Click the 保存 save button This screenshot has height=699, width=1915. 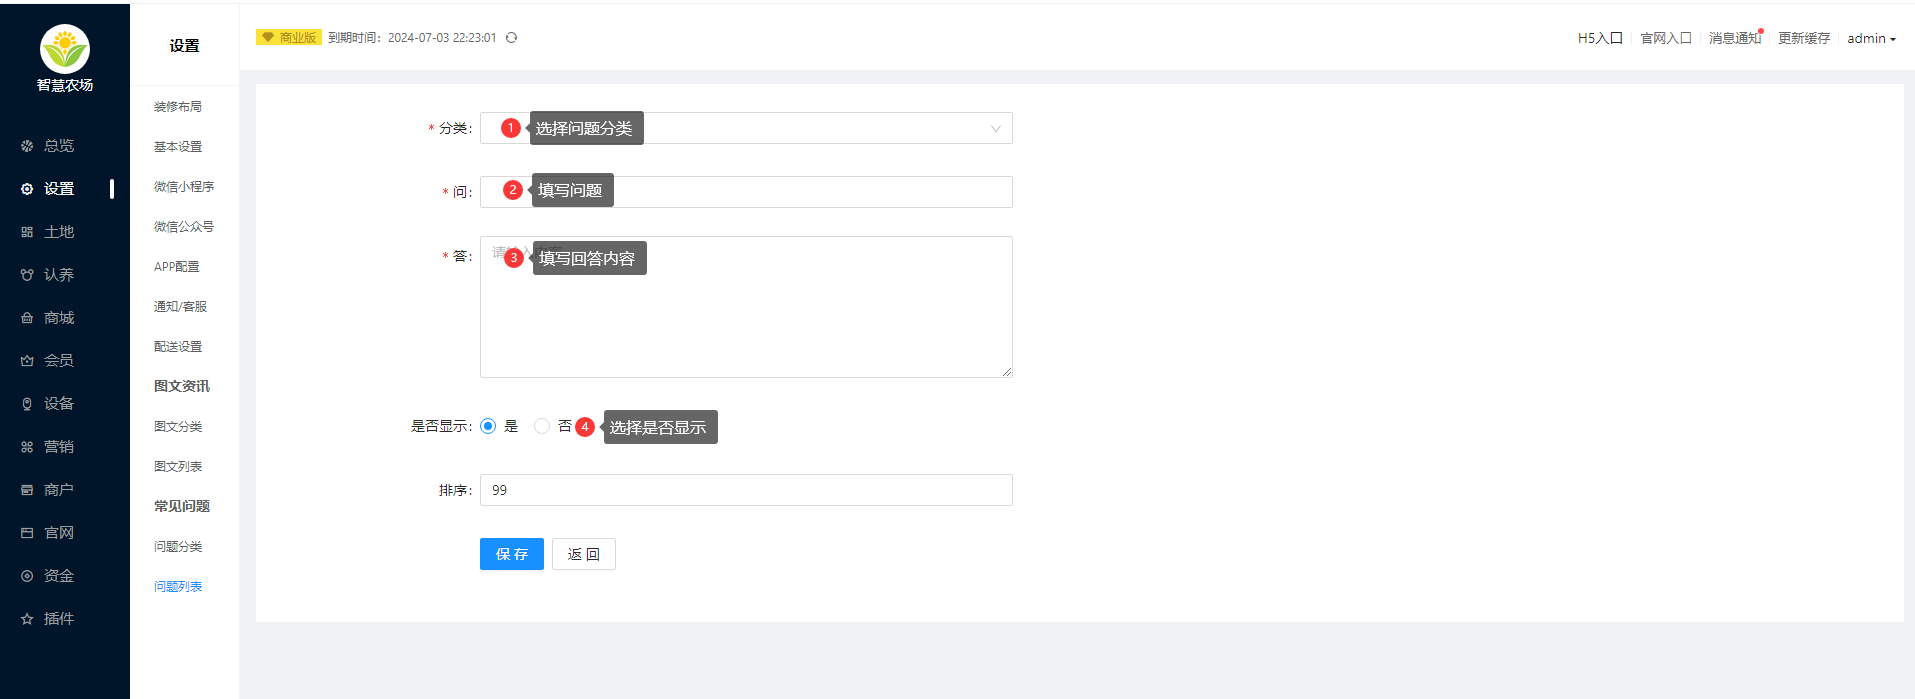click(x=512, y=554)
